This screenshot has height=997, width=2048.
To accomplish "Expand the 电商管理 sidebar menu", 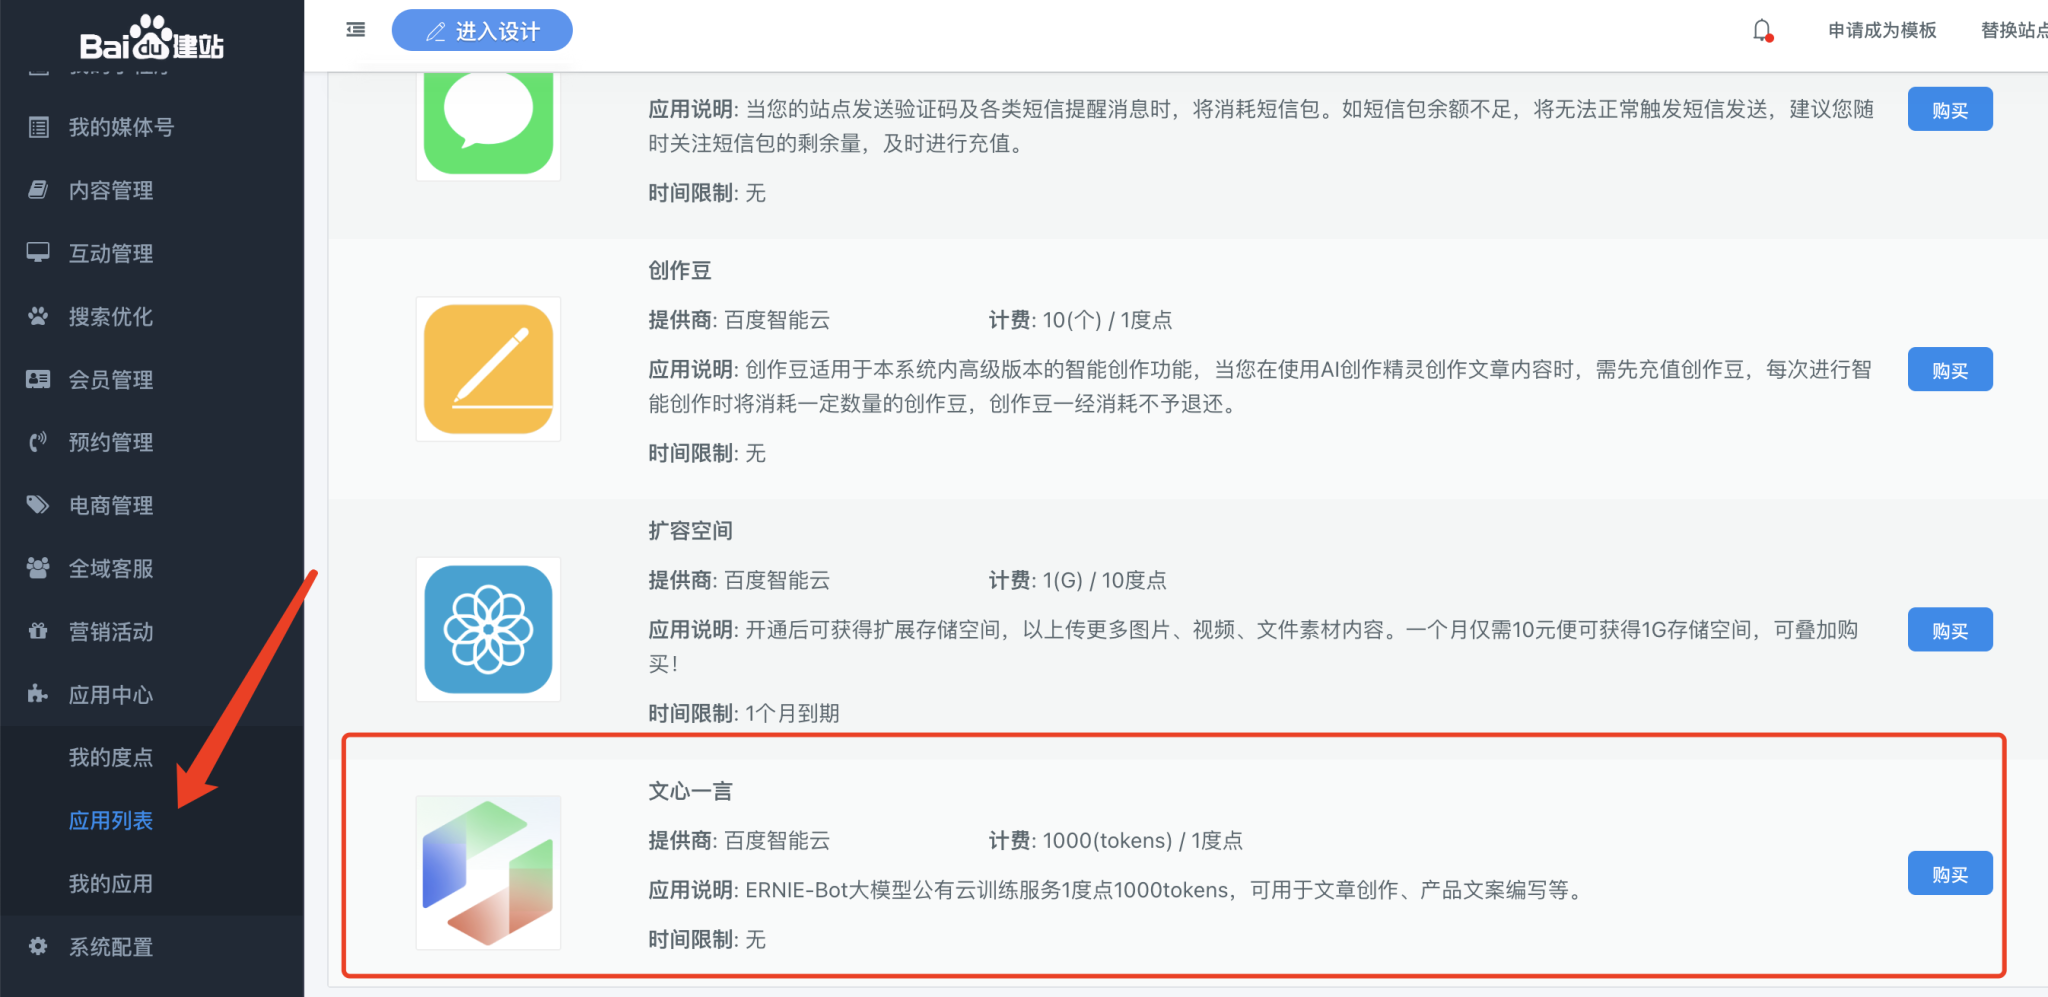I will tap(110, 506).
